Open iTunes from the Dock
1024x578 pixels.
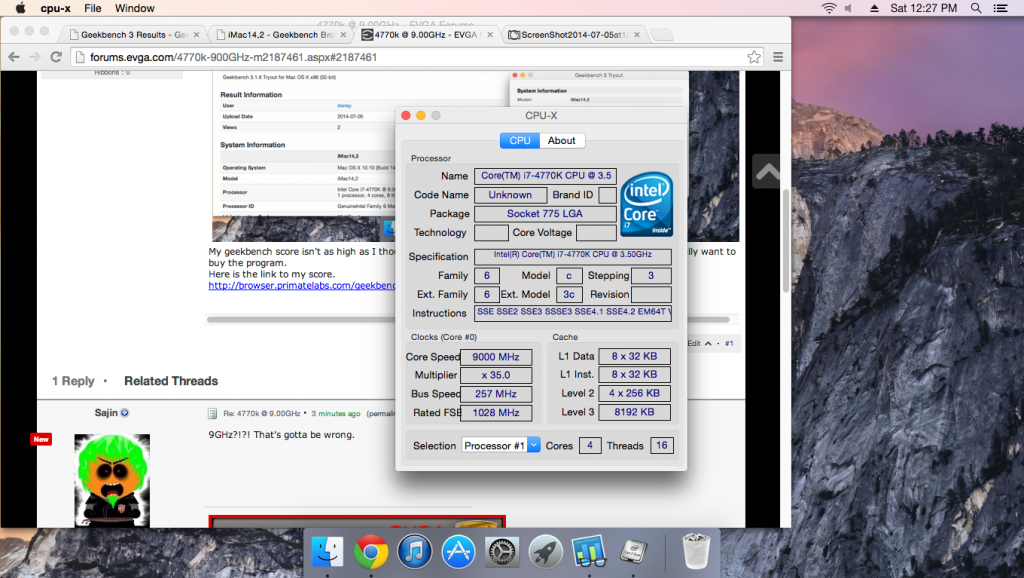tap(415, 553)
